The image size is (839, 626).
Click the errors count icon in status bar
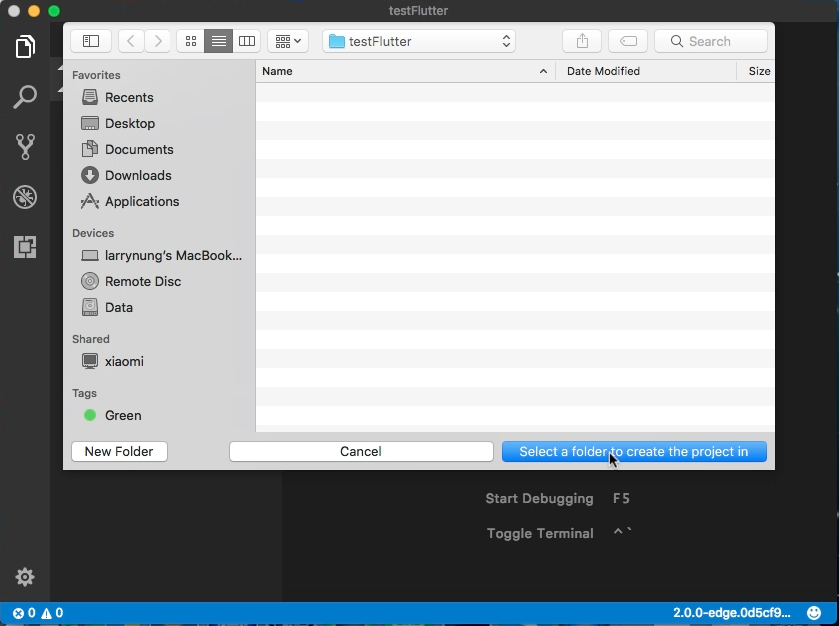pyautogui.click(x=24, y=613)
